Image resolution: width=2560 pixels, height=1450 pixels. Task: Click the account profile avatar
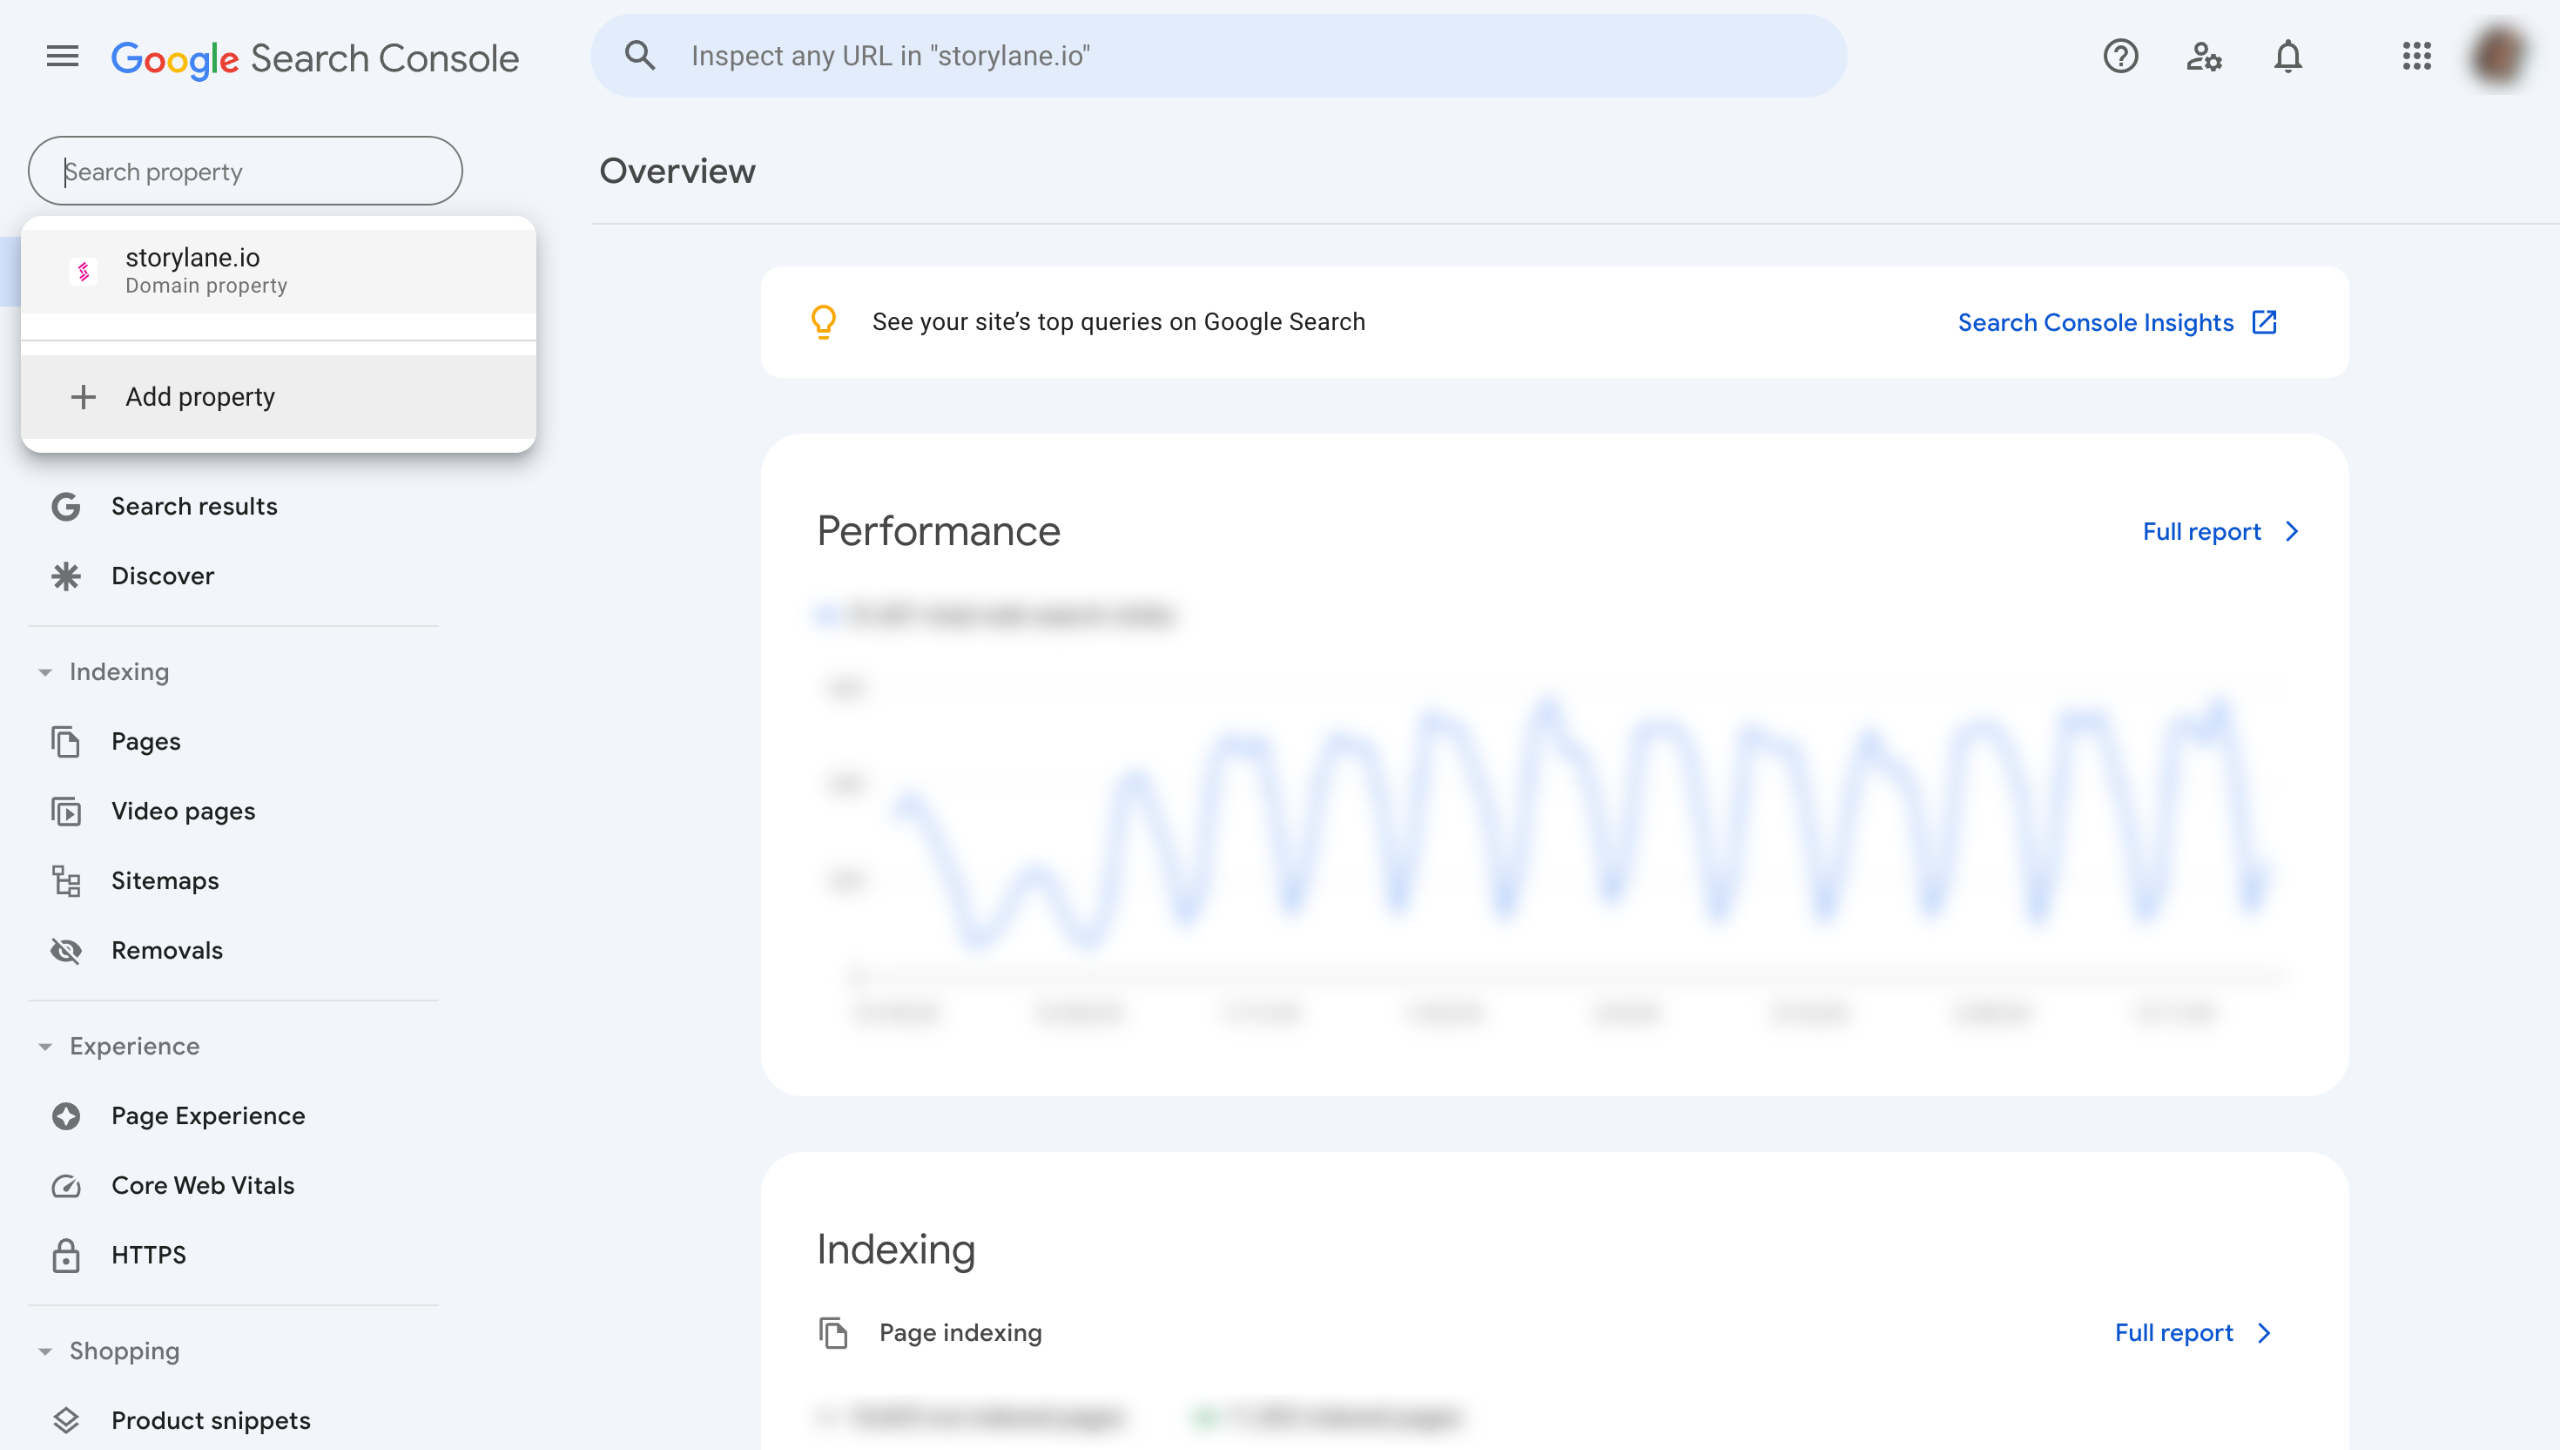pyautogui.click(x=2499, y=57)
